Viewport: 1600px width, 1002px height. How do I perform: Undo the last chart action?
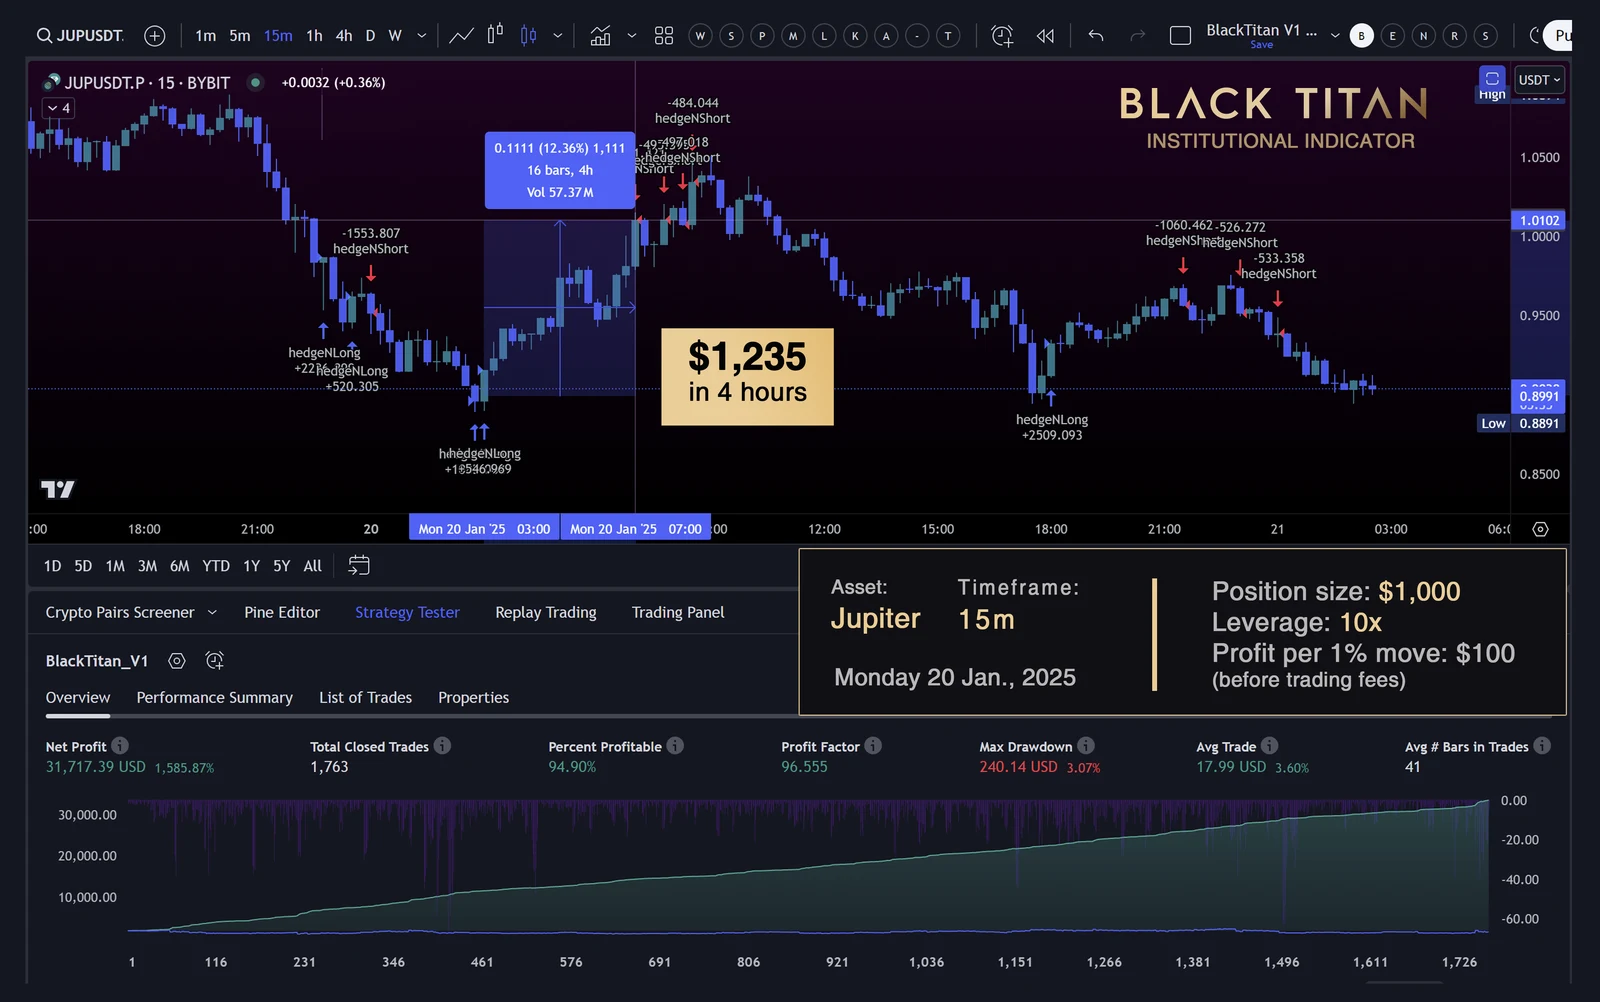(1096, 36)
